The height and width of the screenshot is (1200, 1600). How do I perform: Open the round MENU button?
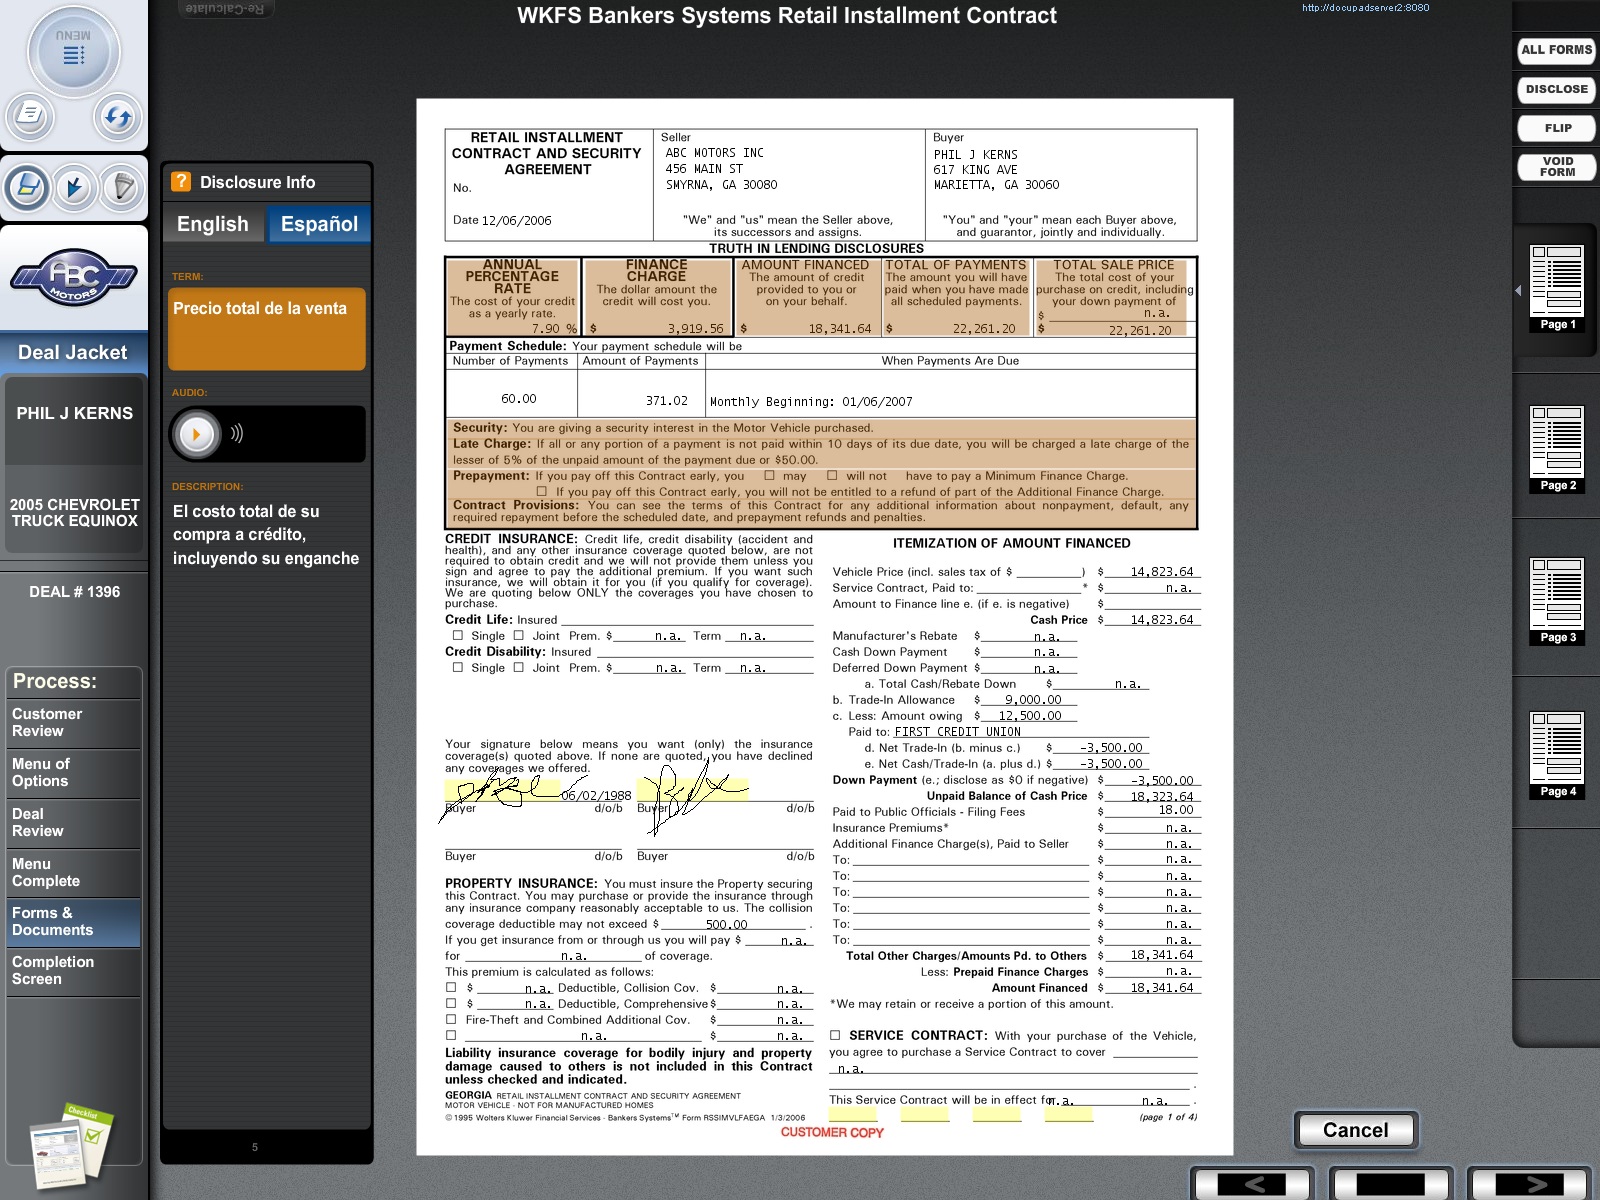pyautogui.click(x=73, y=52)
